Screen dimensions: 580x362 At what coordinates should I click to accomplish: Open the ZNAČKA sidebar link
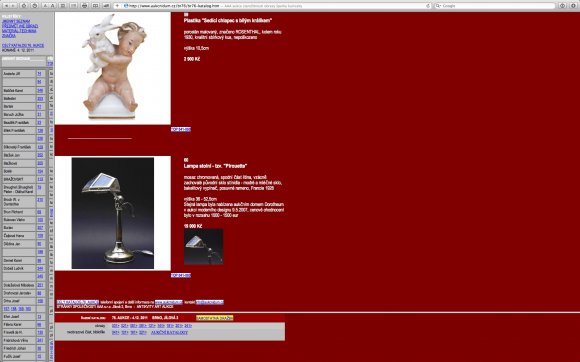coord(9,36)
